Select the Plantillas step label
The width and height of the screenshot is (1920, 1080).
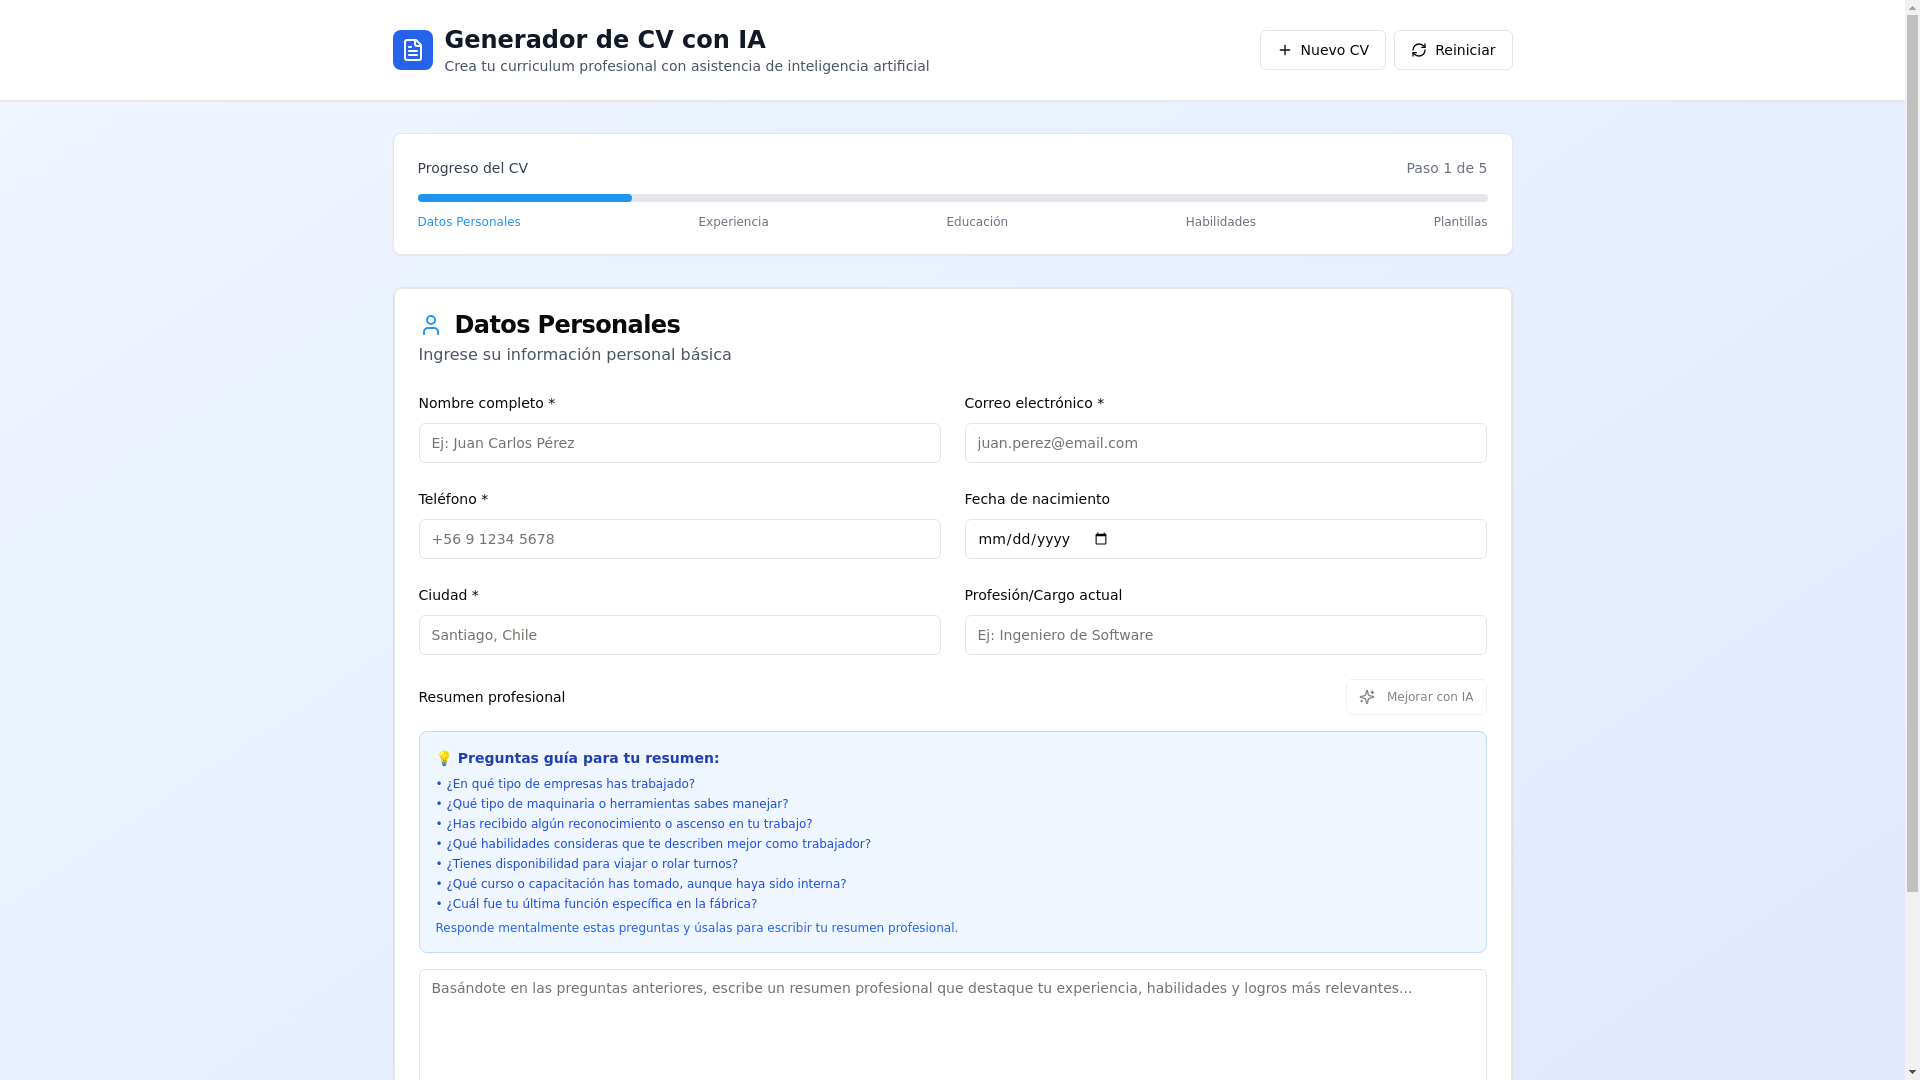tap(1460, 222)
